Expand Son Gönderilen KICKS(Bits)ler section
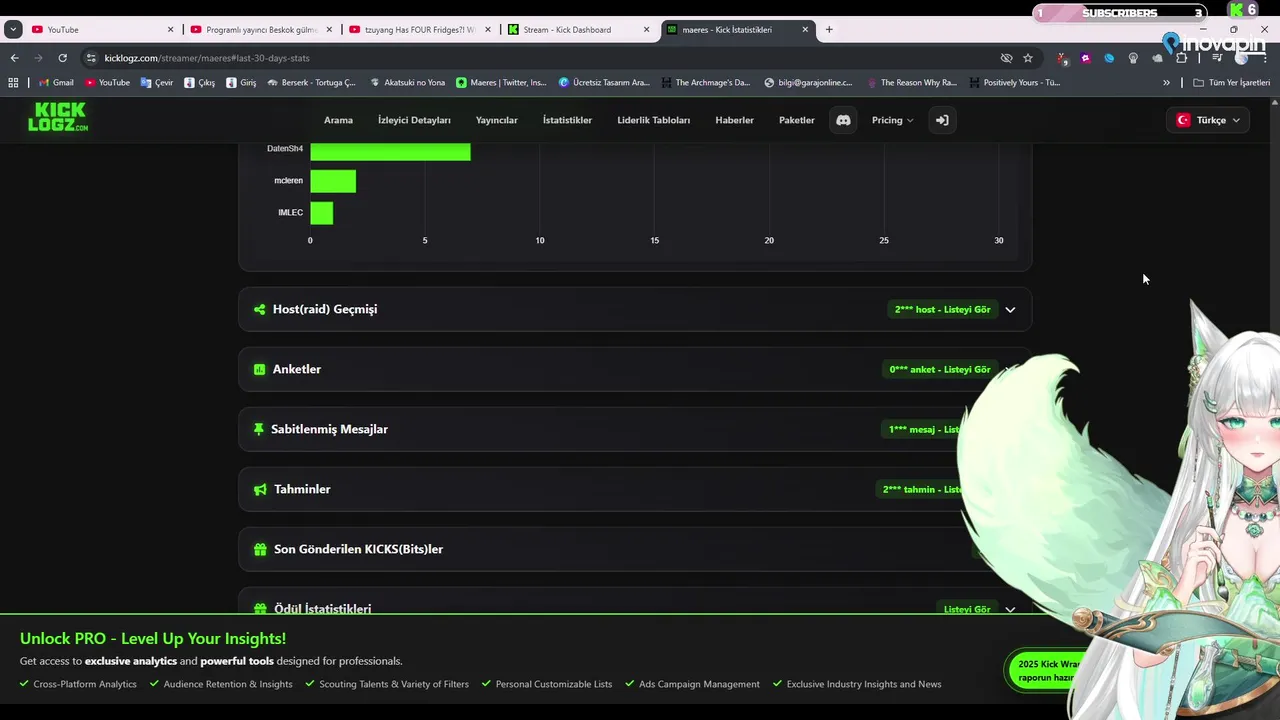The width and height of the screenshot is (1280, 720). (x=635, y=549)
